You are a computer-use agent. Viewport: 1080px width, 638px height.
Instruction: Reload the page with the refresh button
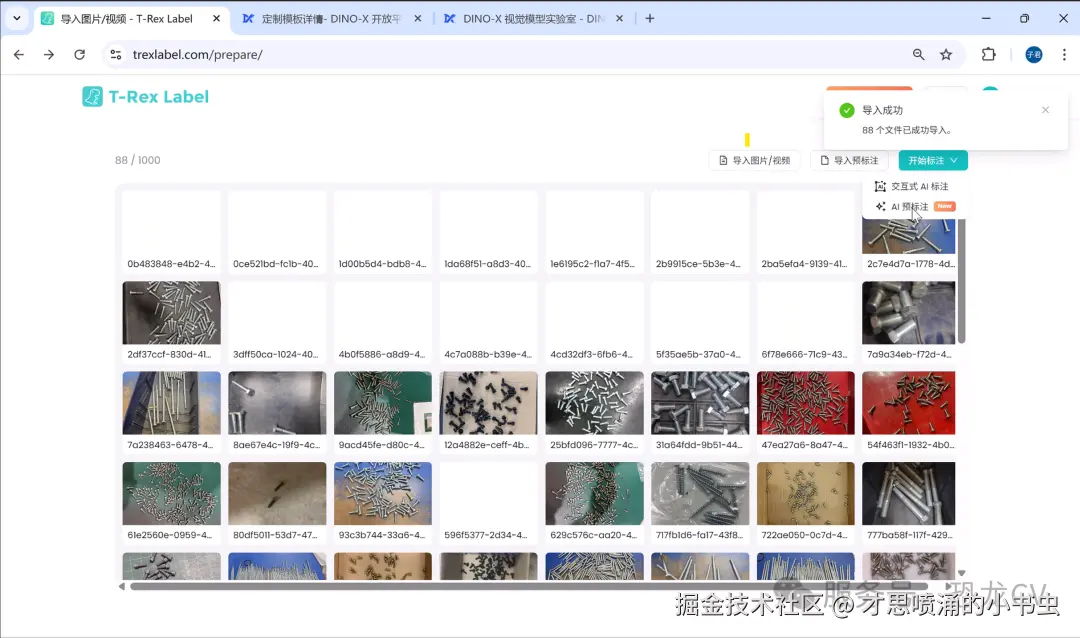tap(80, 55)
